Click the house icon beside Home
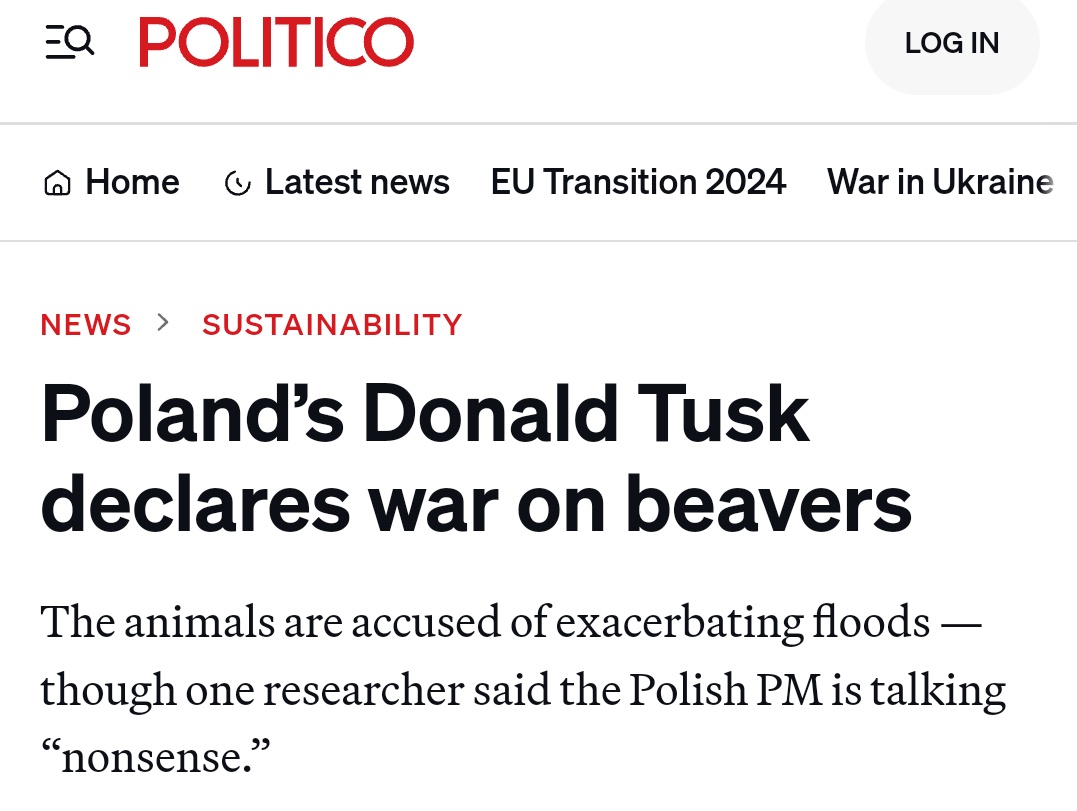This screenshot has height=811, width=1077. 58,183
